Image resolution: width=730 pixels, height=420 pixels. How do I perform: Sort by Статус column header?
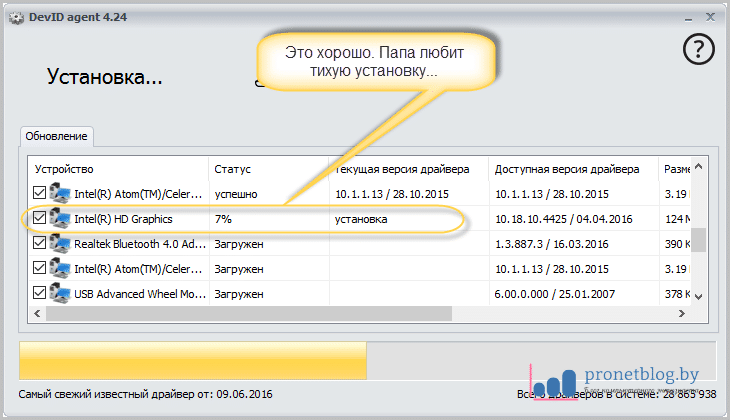tap(266, 168)
